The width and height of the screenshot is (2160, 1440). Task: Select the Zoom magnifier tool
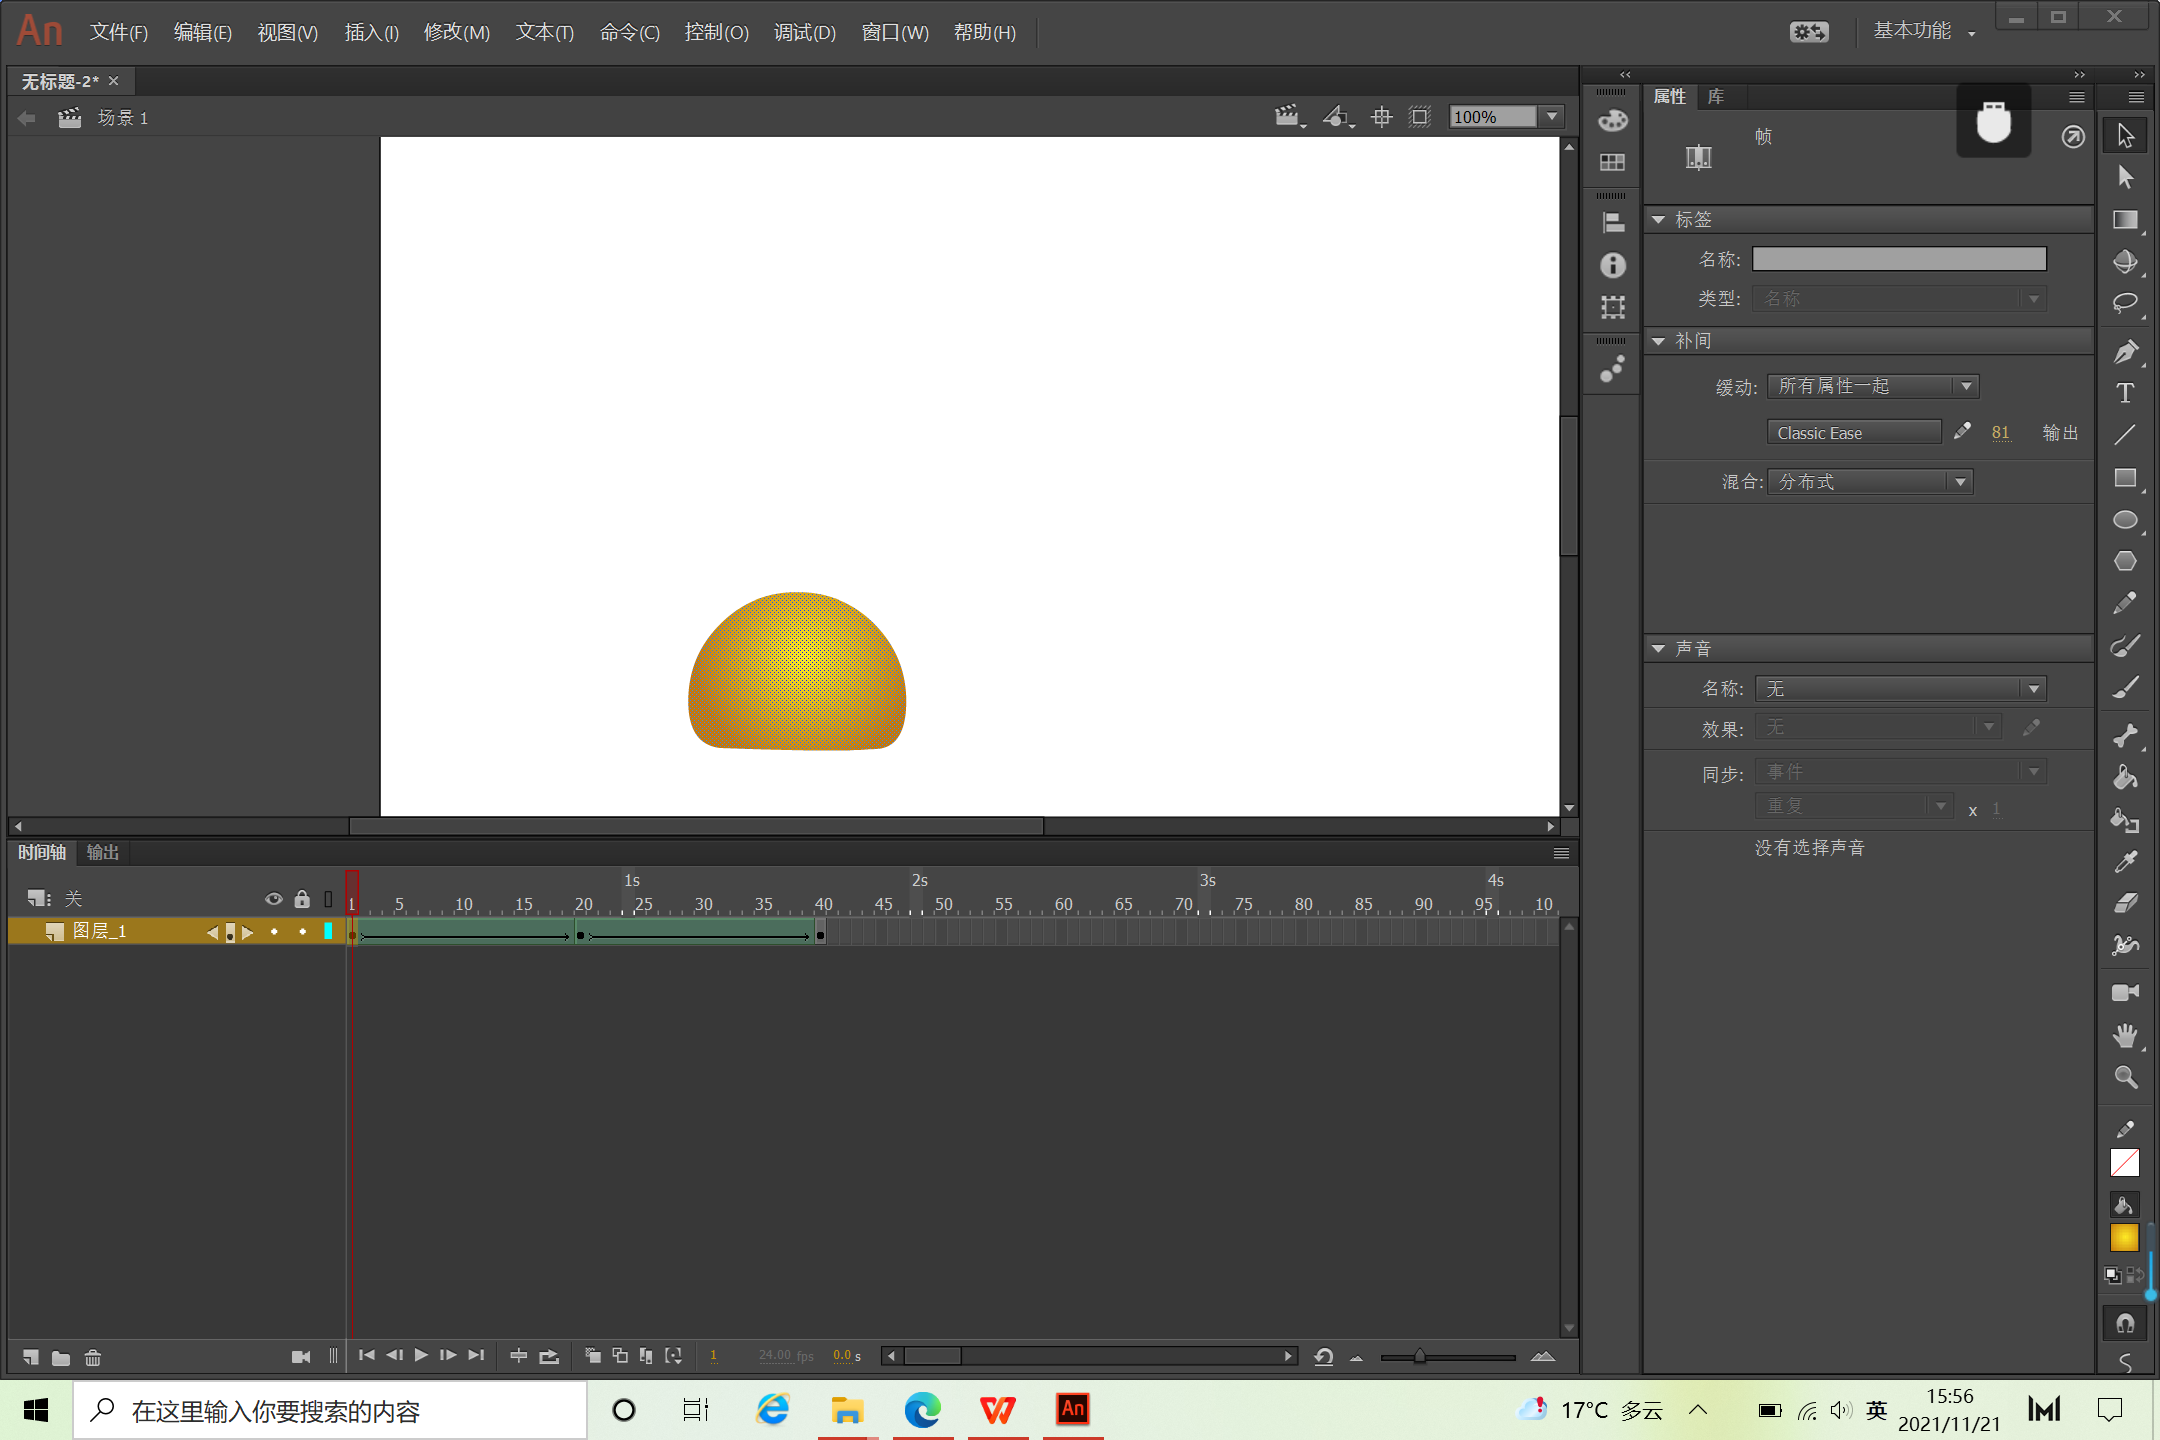click(2125, 1077)
